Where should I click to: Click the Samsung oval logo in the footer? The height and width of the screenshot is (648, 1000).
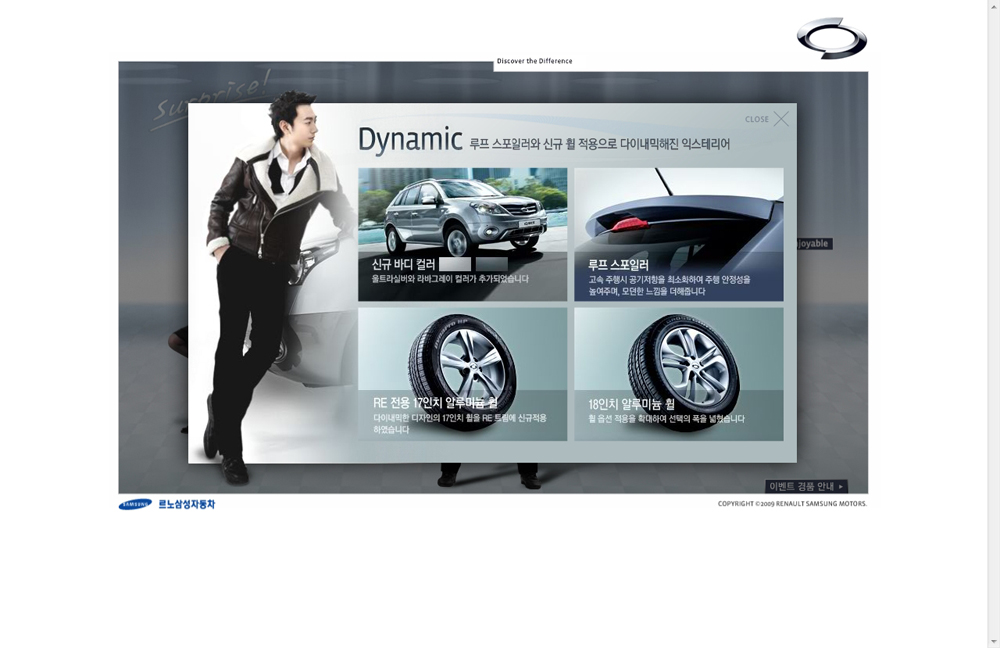(135, 504)
